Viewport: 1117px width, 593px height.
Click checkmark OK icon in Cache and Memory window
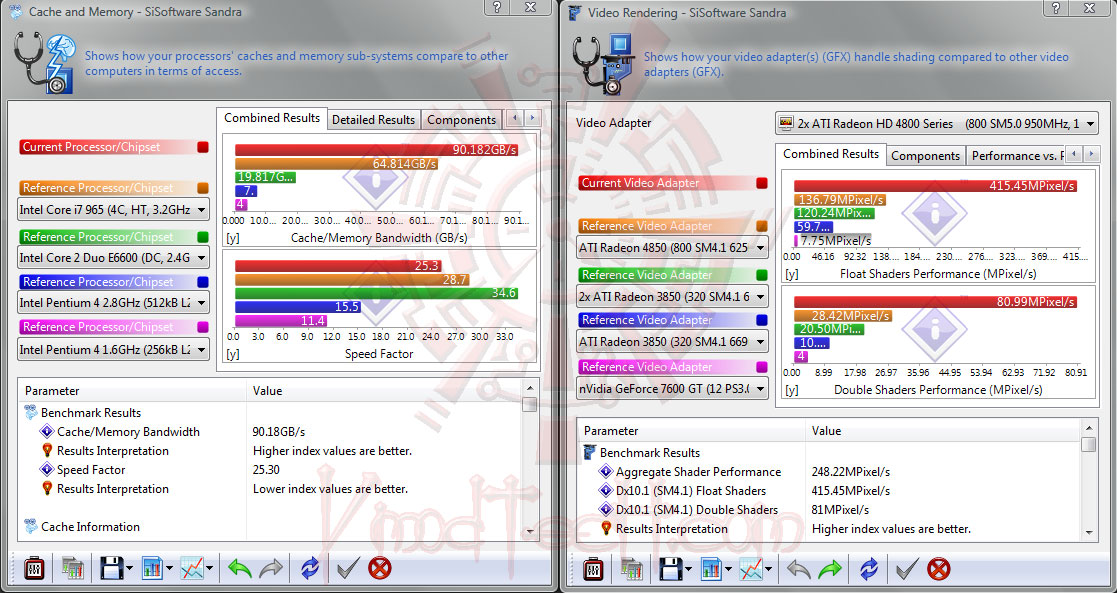pyautogui.click(x=348, y=568)
